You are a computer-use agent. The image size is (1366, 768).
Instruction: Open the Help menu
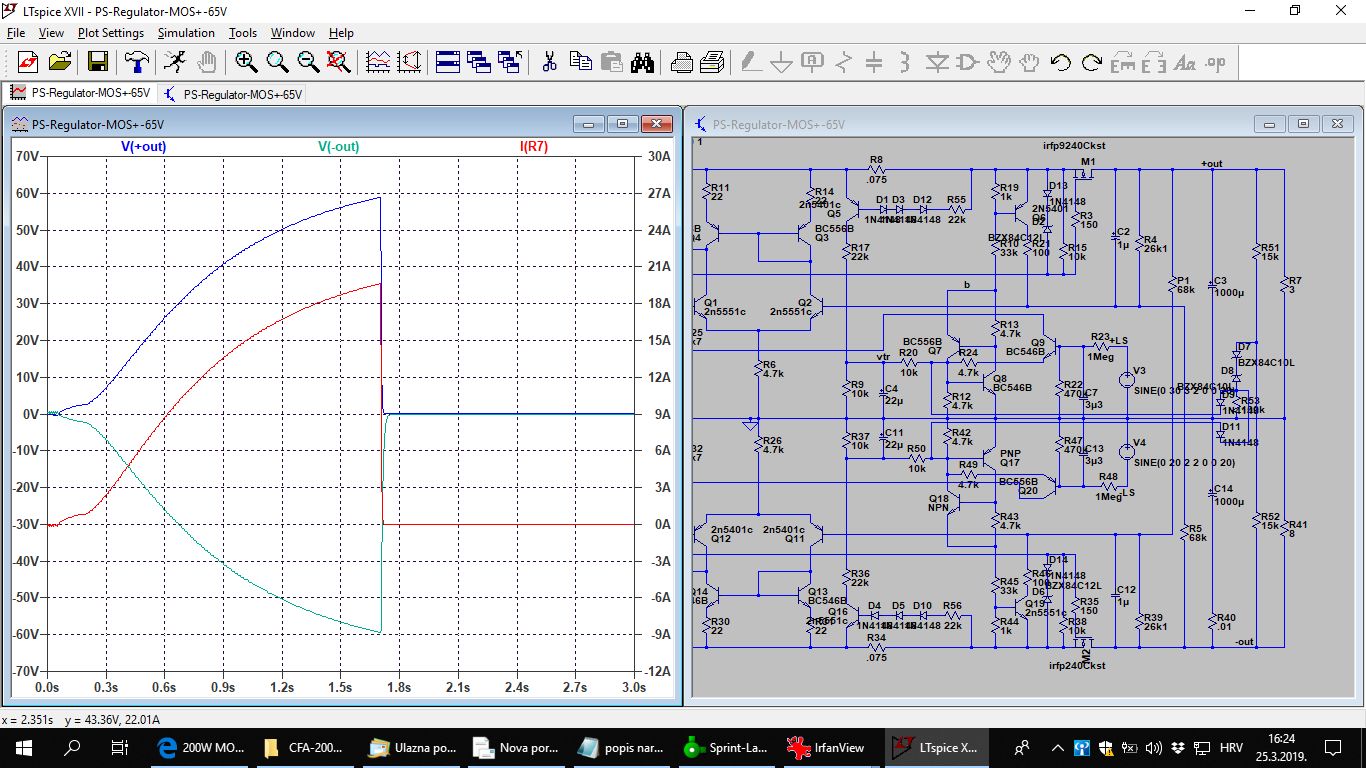(341, 33)
